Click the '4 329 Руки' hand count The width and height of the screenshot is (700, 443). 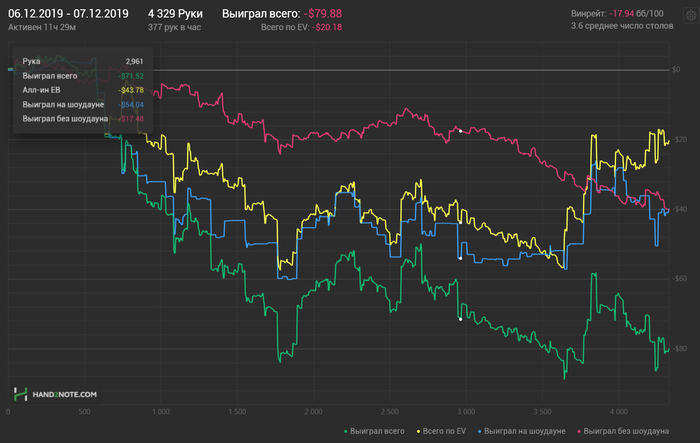(174, 14)
